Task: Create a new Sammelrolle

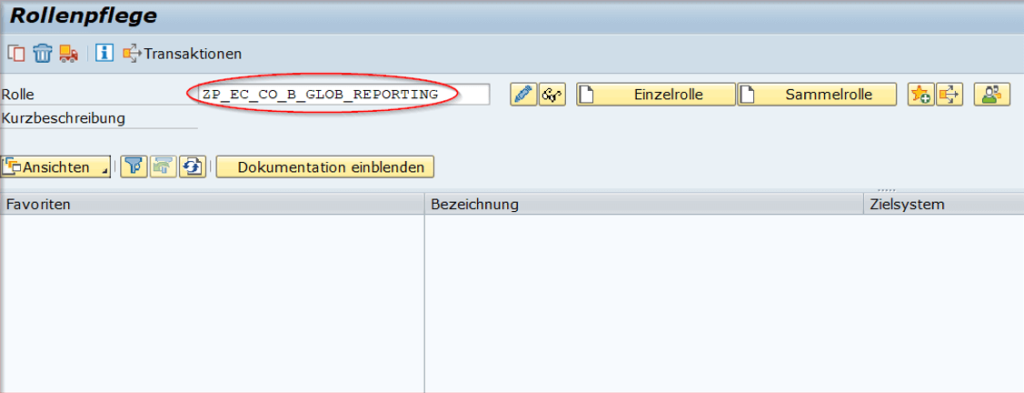Action: [816, 94]
